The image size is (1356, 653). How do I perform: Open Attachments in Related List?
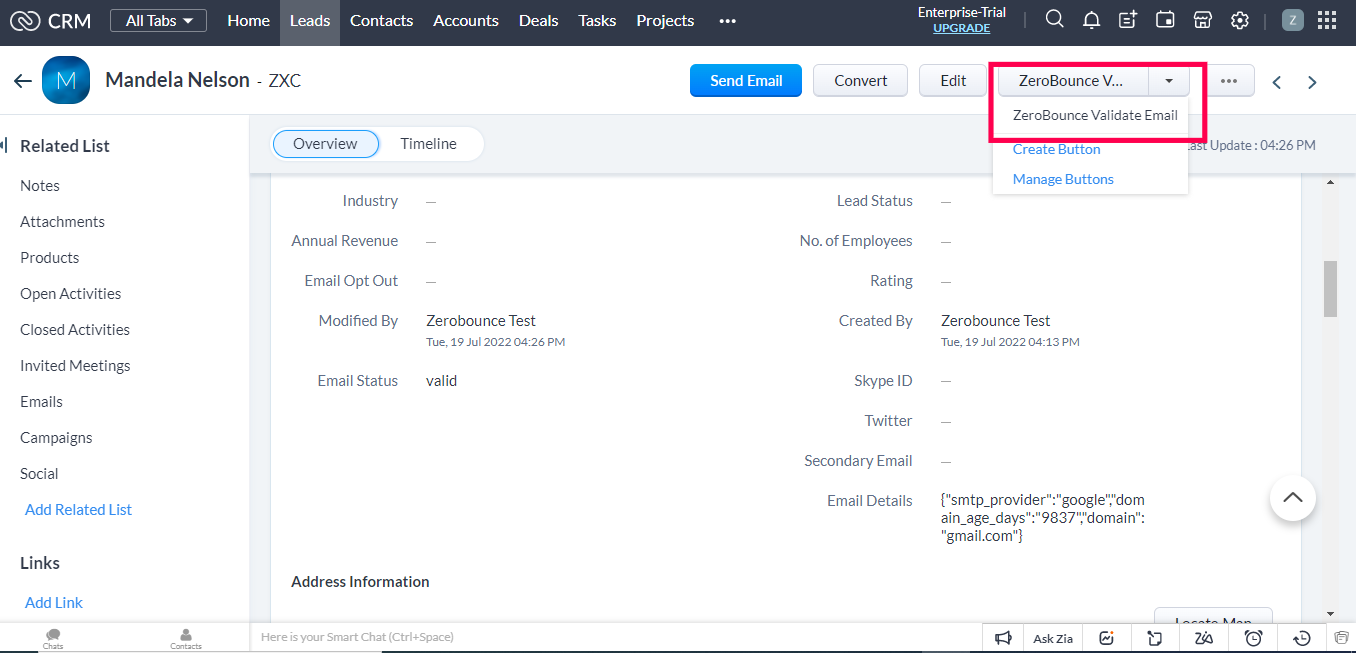pyautogui.click(x=62, y=222)
